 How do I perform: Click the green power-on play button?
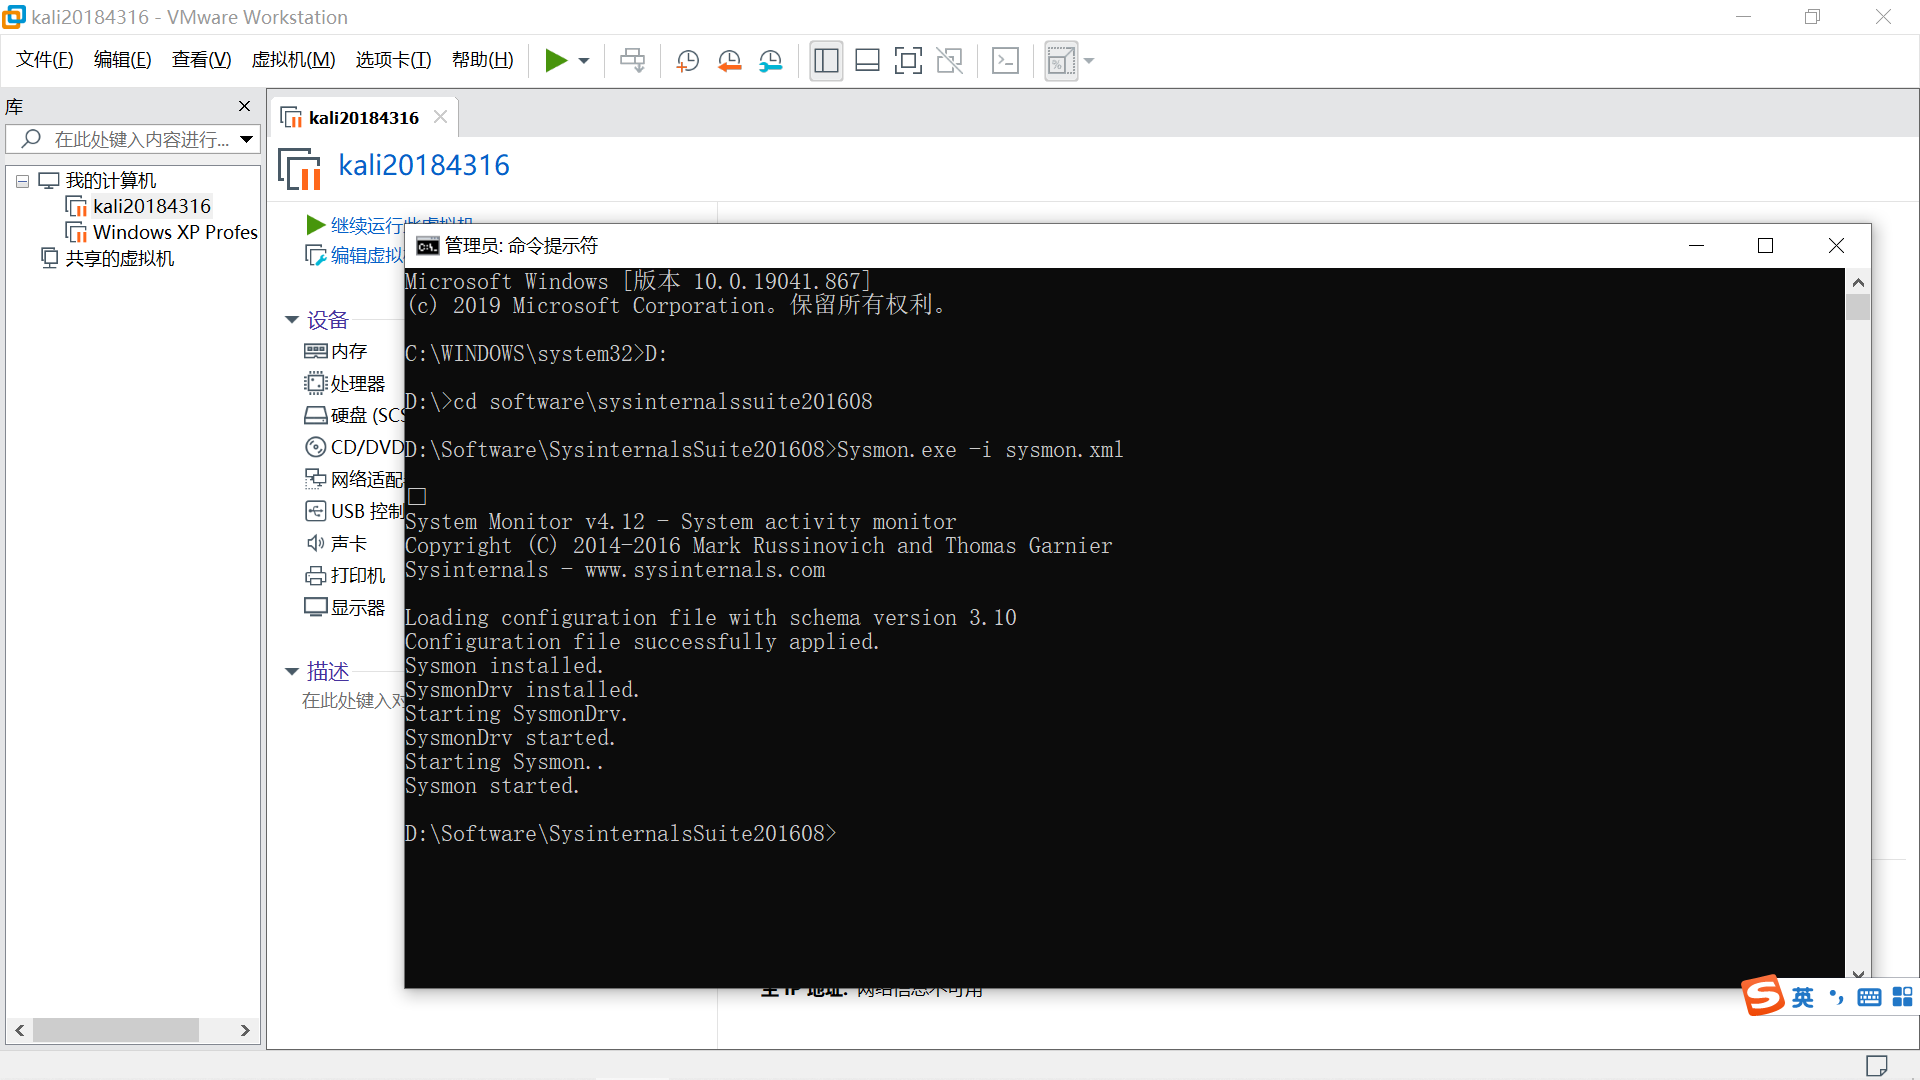[x=556, y=61]
